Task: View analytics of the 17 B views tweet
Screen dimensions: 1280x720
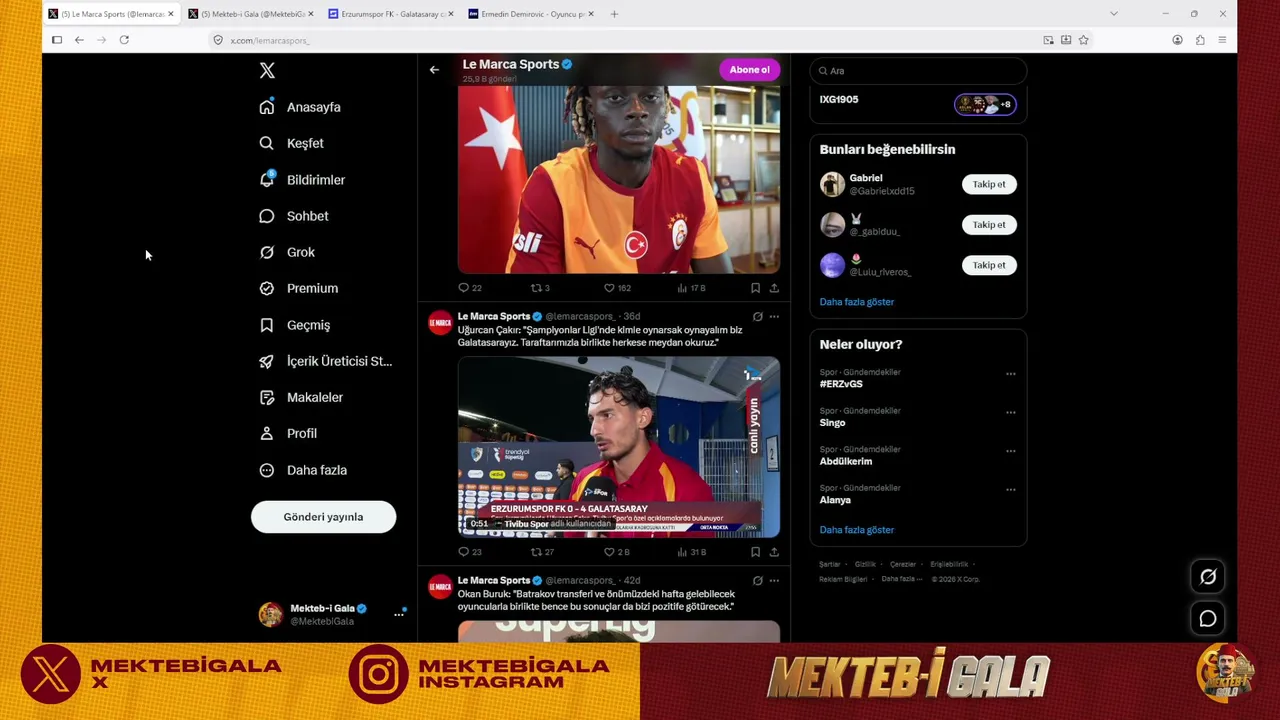Action: point(691,288)
